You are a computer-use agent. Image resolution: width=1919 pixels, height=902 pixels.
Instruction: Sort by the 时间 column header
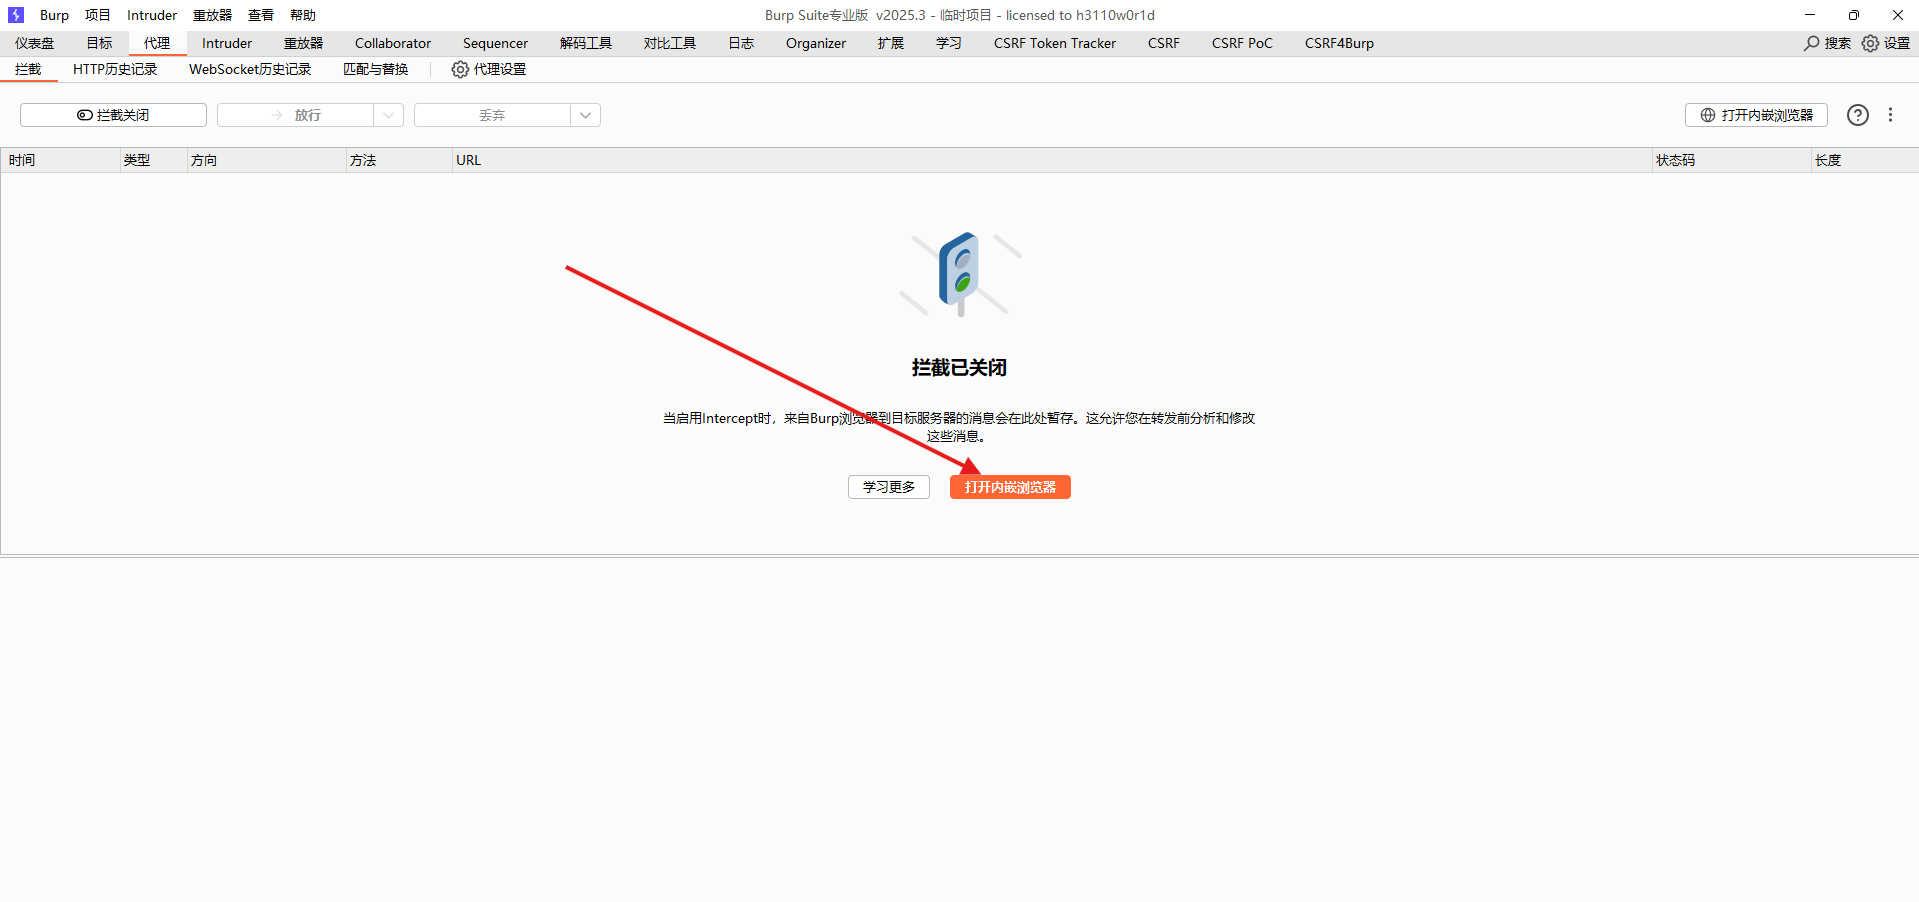[61, 160]
